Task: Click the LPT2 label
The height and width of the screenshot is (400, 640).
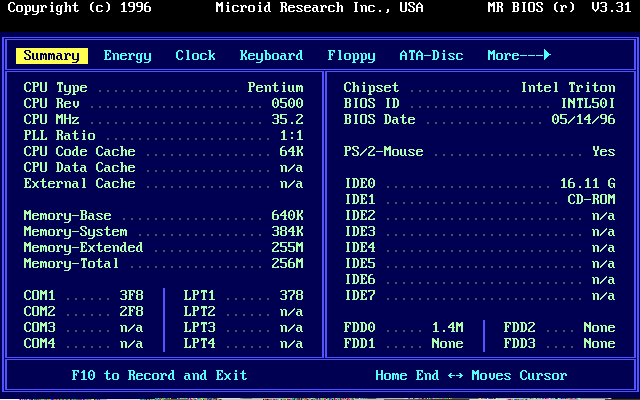Action: click(x=200, y=311)
